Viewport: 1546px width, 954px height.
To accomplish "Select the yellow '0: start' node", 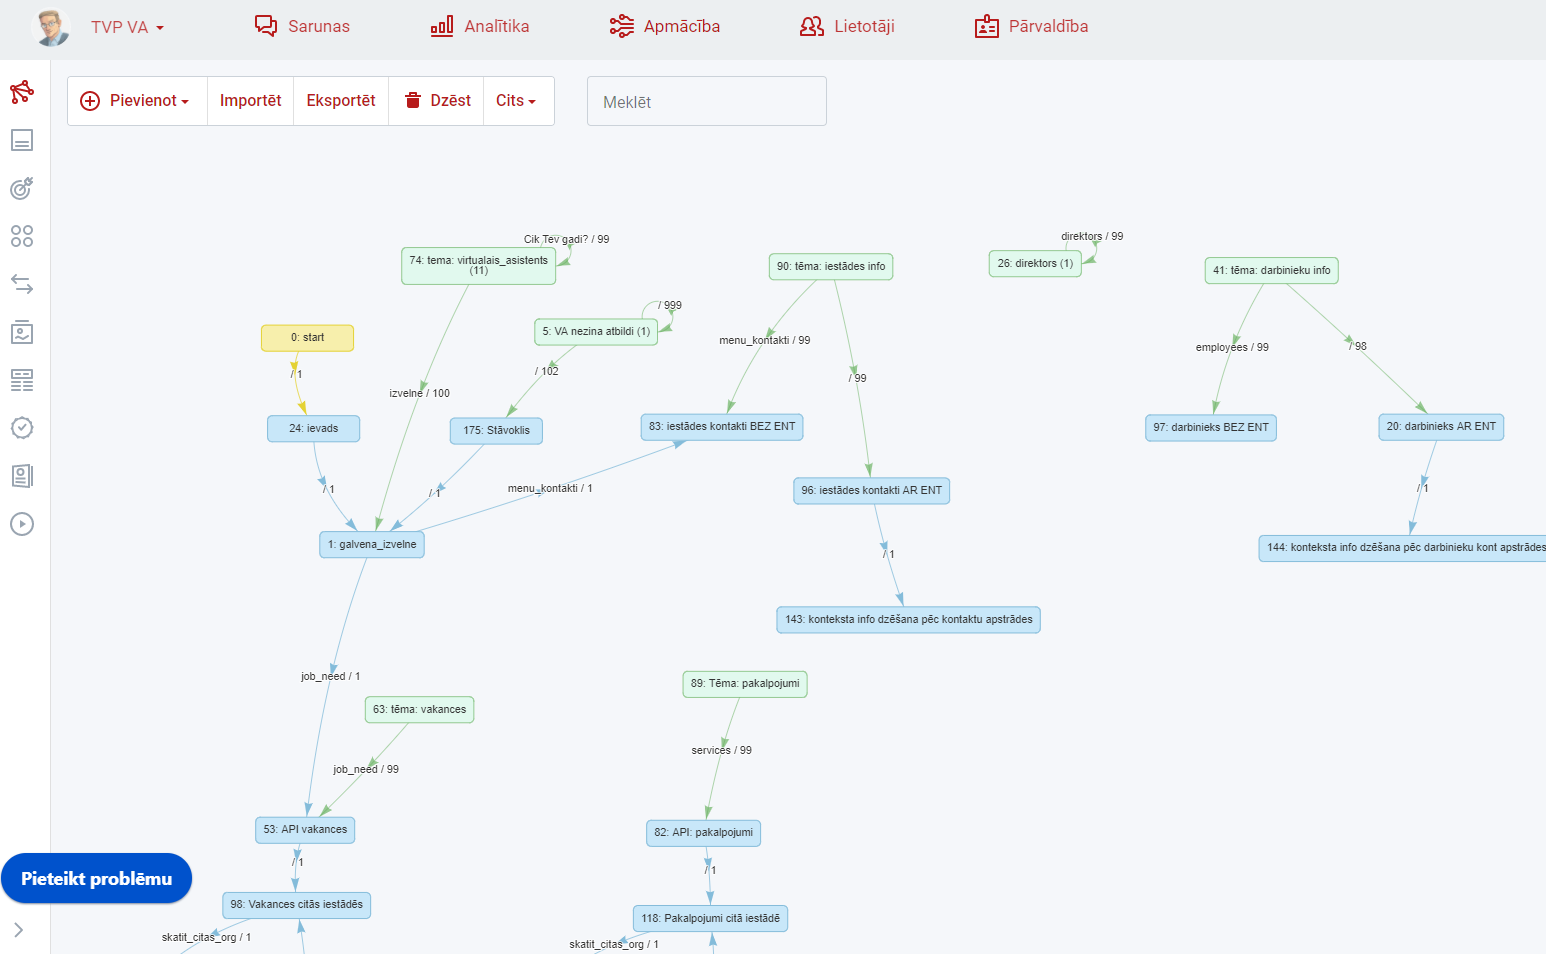I will pyautogui.click(x=307, y=338).
